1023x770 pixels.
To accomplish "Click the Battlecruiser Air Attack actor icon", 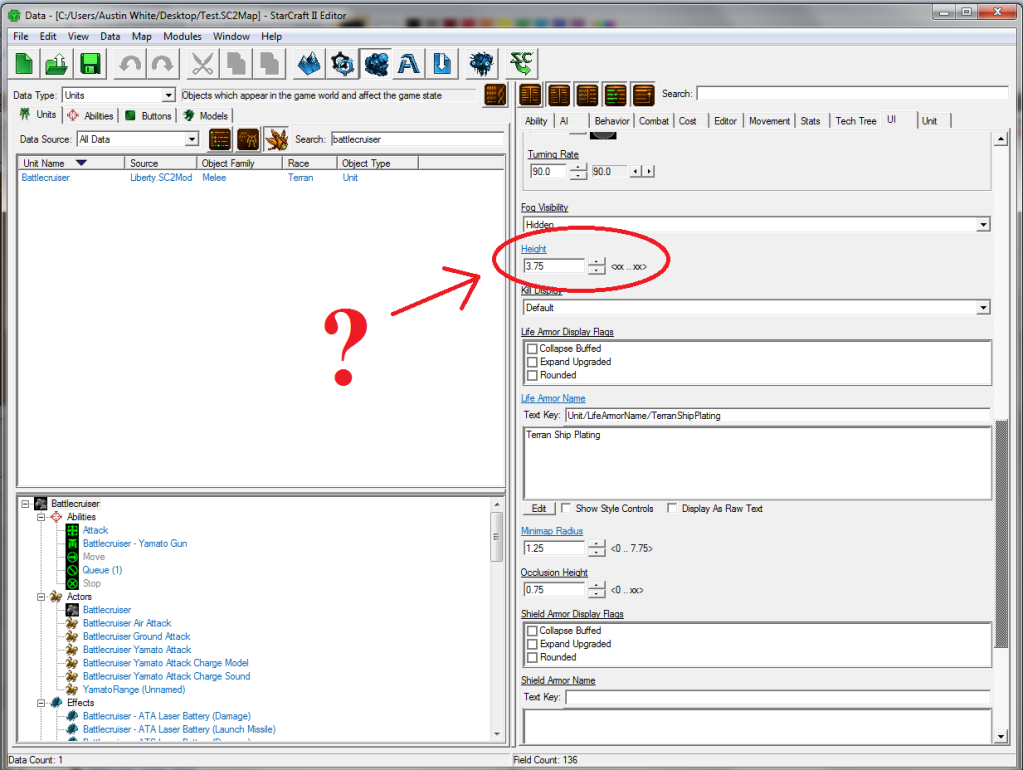I will pyautogui.click(x=72, y=623).
